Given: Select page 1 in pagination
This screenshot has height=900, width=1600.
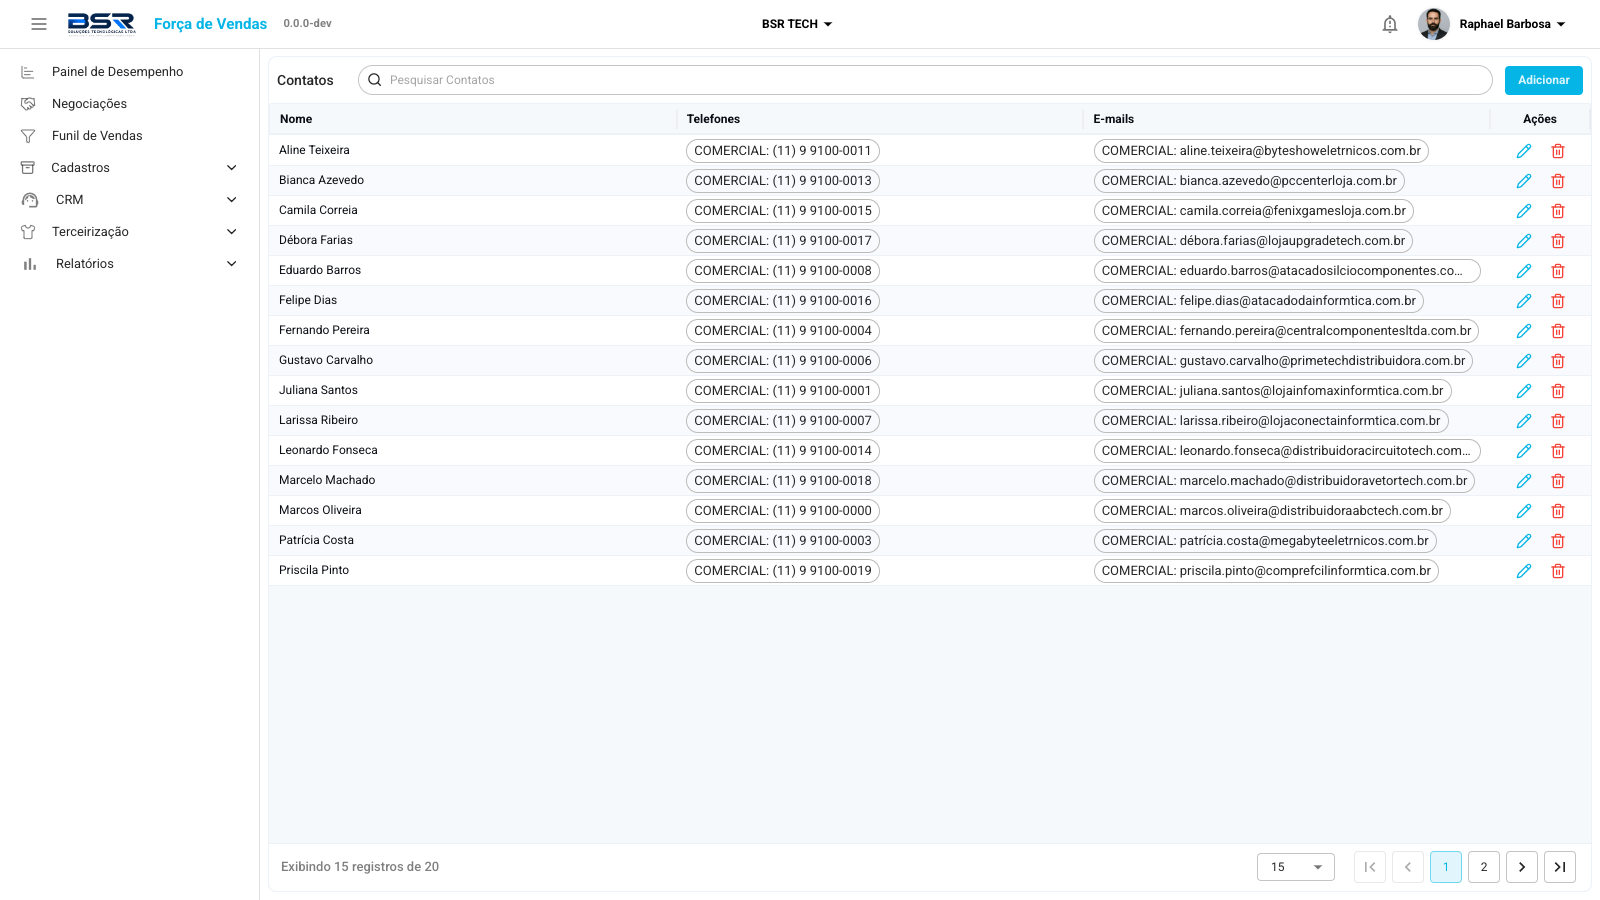Looking at the screenshot, I should click(x=1446, y=867).
